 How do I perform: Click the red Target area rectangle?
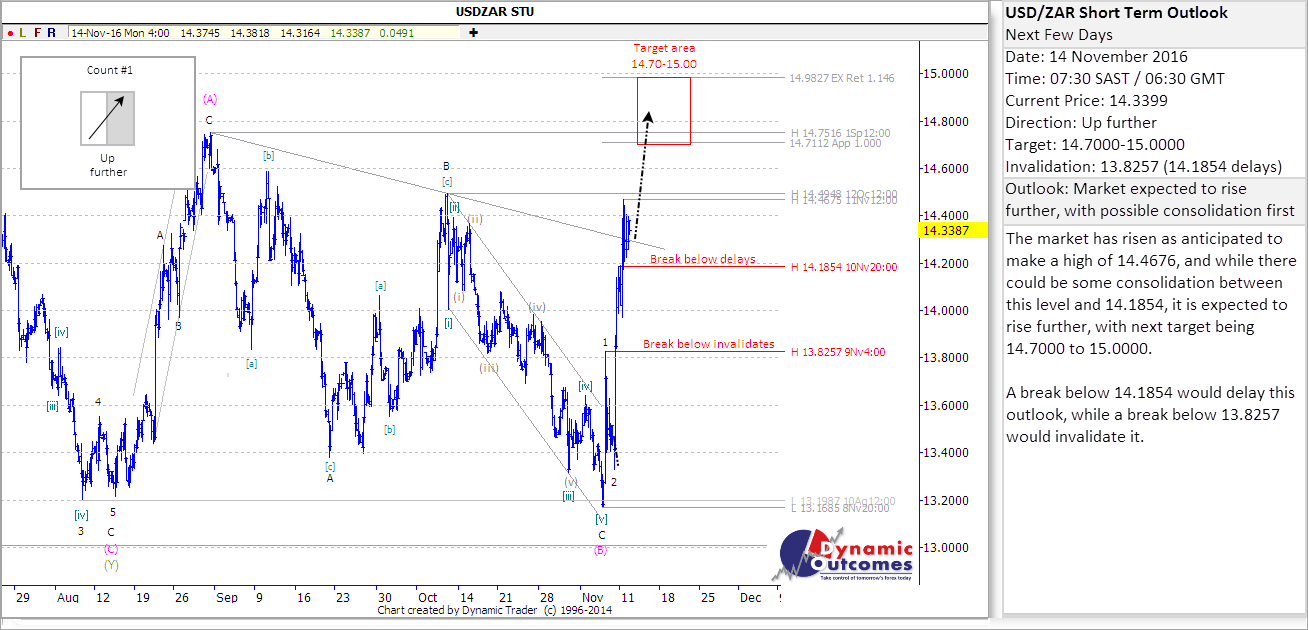click(663, 110)
